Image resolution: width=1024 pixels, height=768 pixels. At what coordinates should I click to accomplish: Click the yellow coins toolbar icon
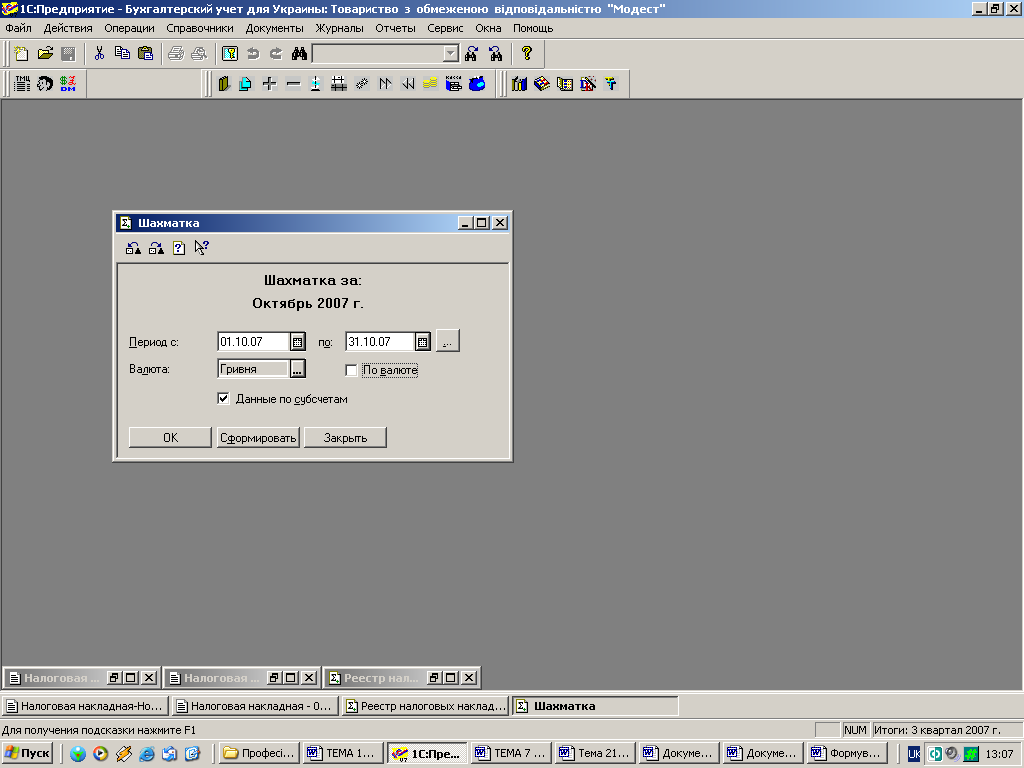point(430,84)
